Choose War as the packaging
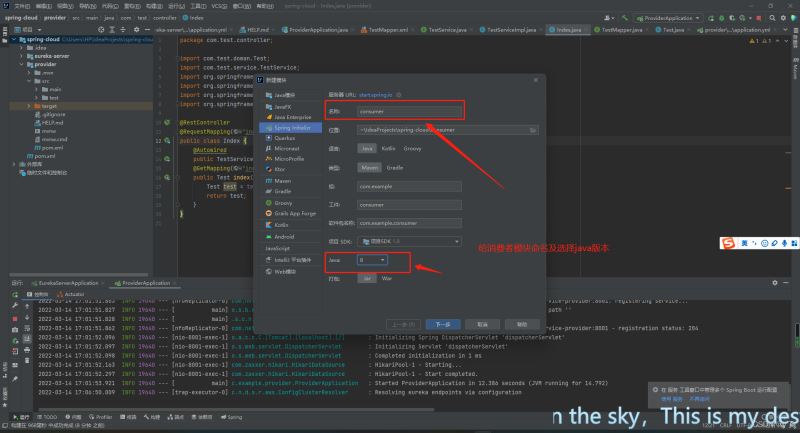 (x=386, y=278)
